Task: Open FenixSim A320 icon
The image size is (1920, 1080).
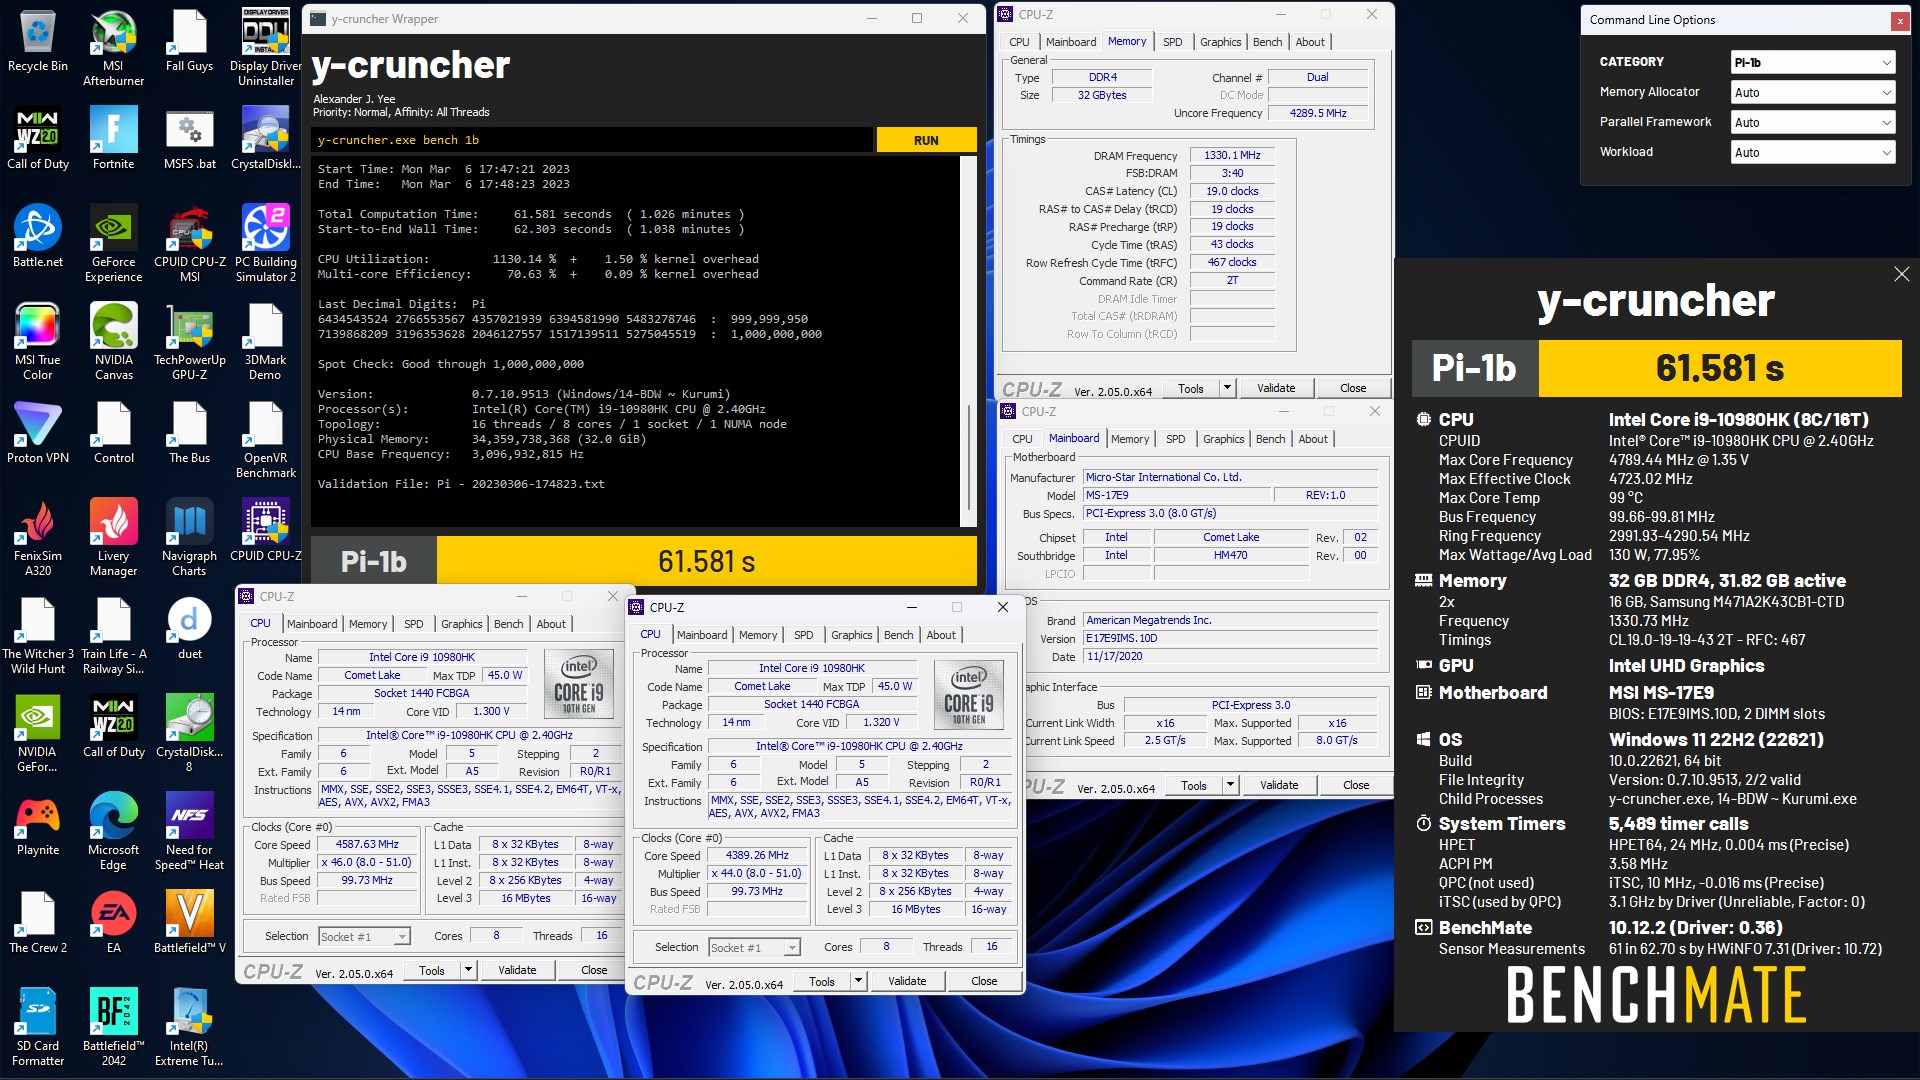Action: coord(38,538)
